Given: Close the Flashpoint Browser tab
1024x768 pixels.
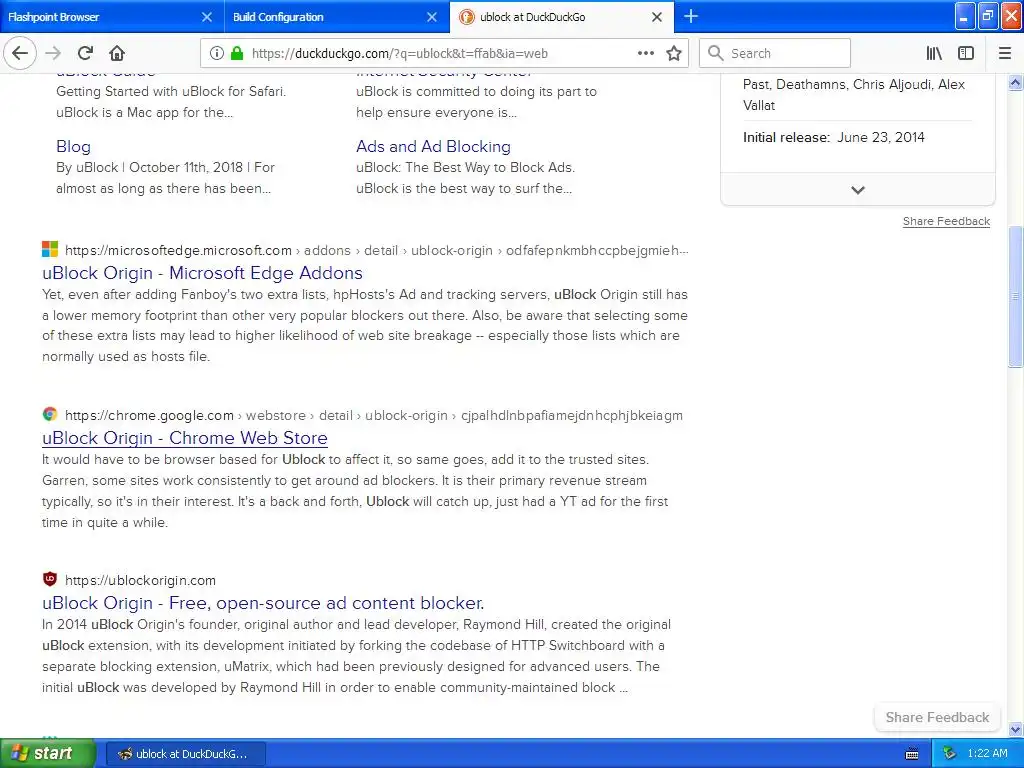Looking at the screenshot, I should (x=206, y=17).
